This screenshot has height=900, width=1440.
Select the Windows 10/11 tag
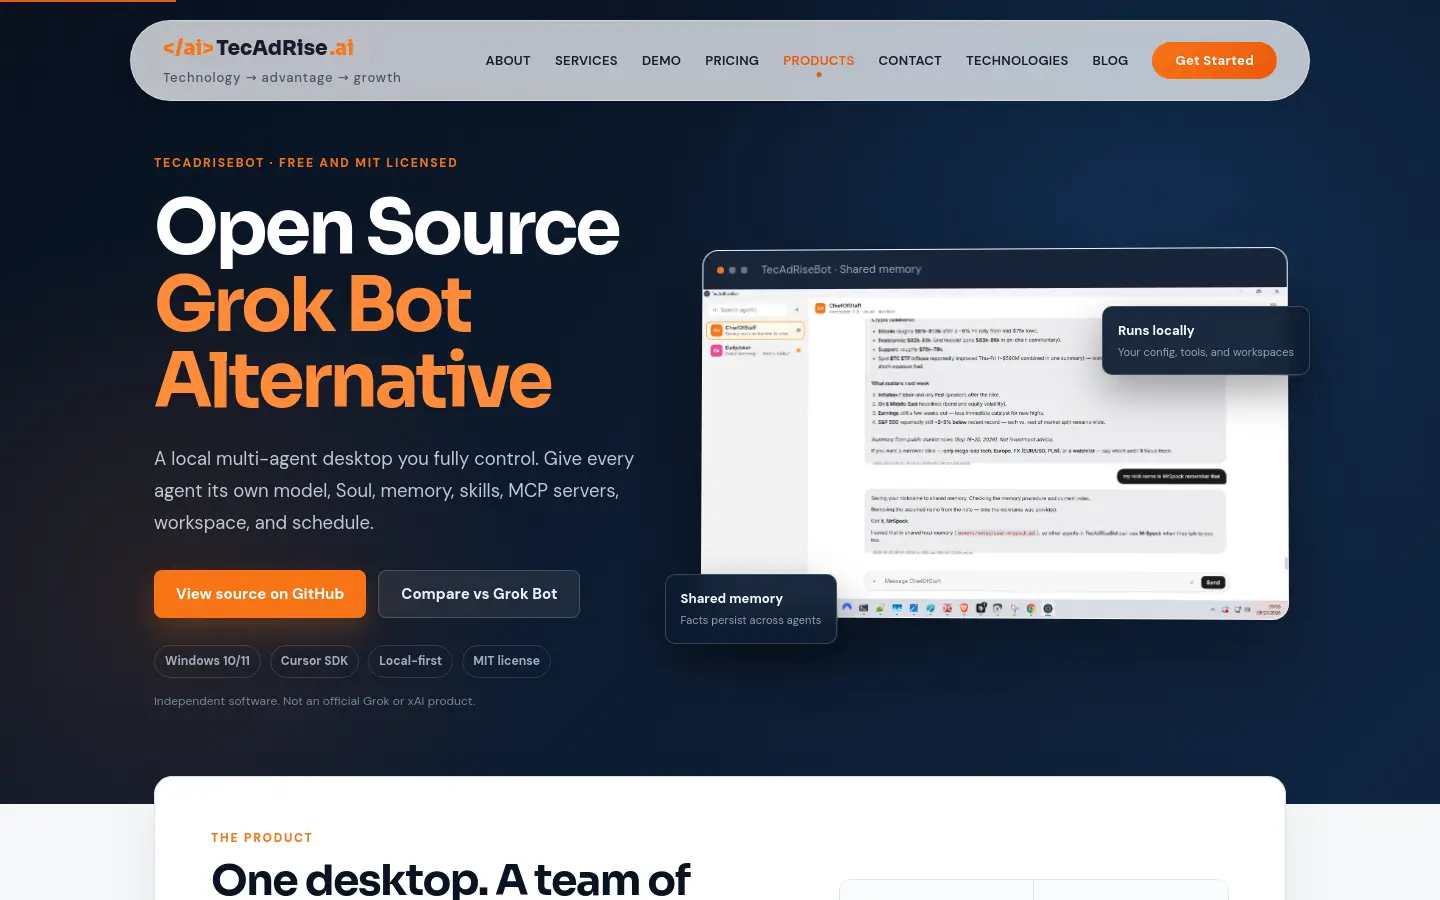pyautogui.click(x=207, y=661)
